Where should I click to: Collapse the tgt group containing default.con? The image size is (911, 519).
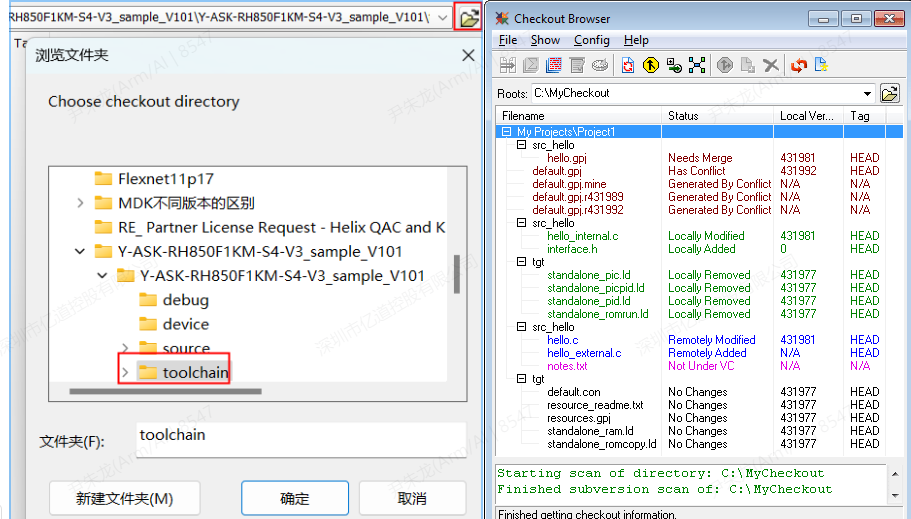click(521, 379)
